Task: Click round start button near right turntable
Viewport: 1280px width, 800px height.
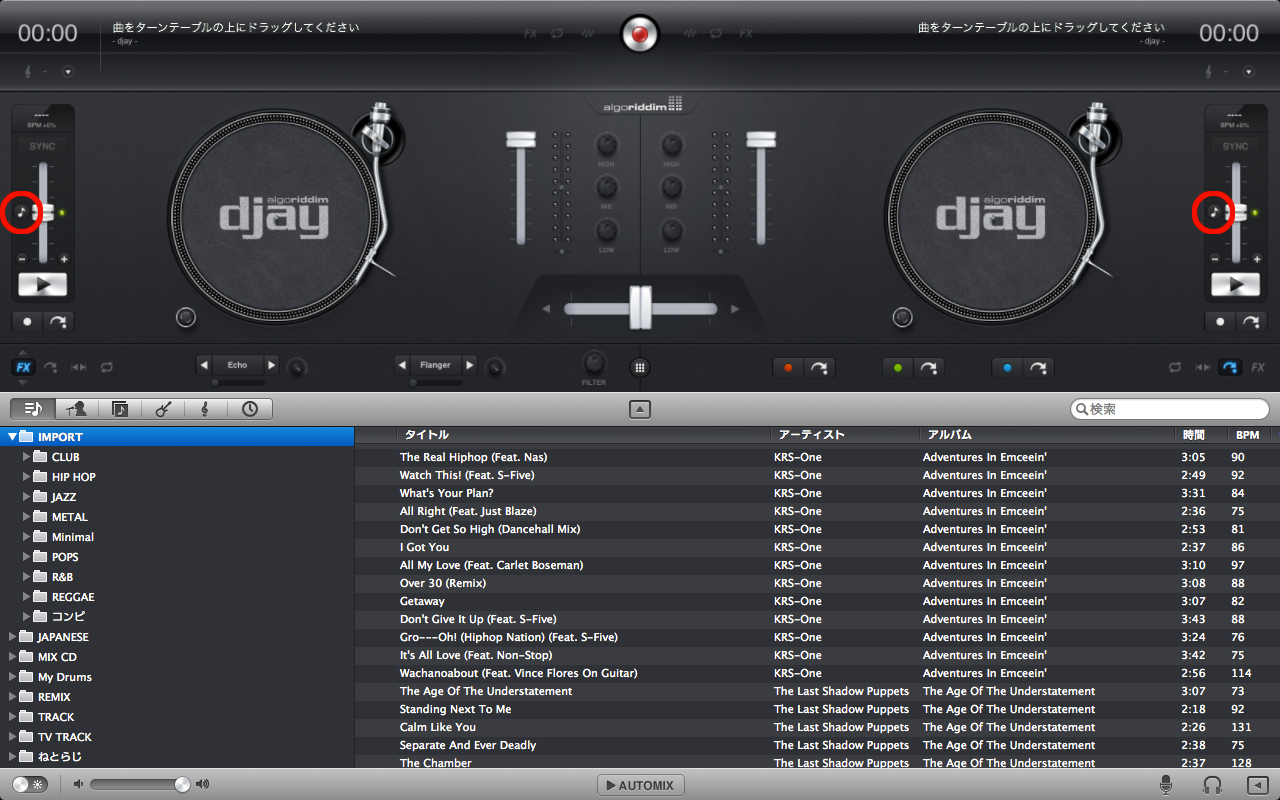Action: [x=903, y=318]
